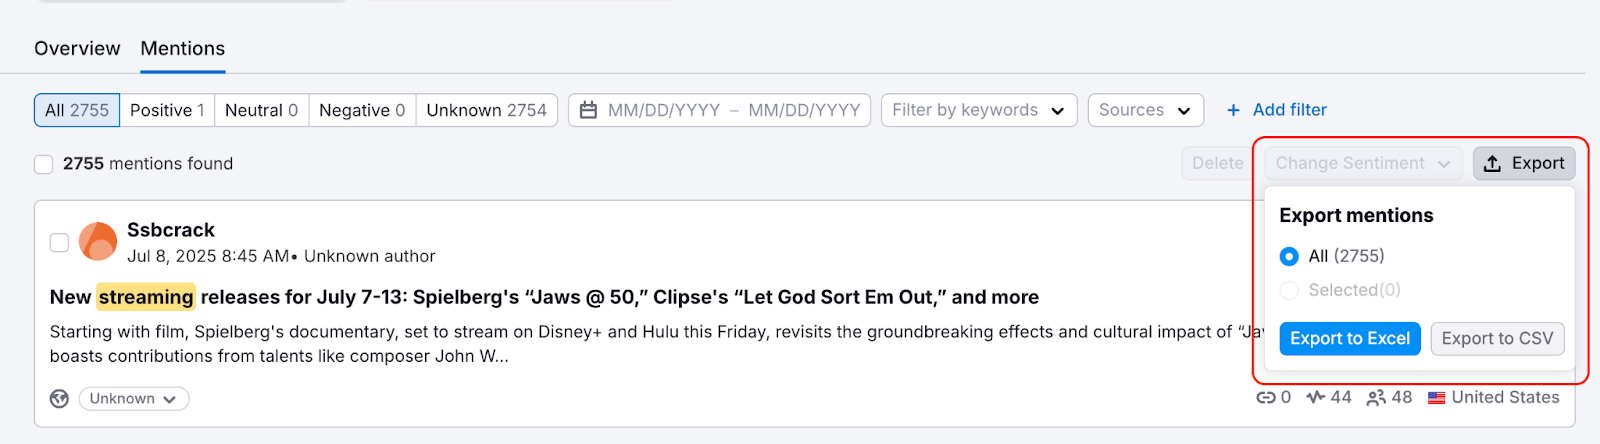This screenshot has height=444, width=1600.
Task: Click the Ssbcrack source avatar icon
Action: pos(98,242)
